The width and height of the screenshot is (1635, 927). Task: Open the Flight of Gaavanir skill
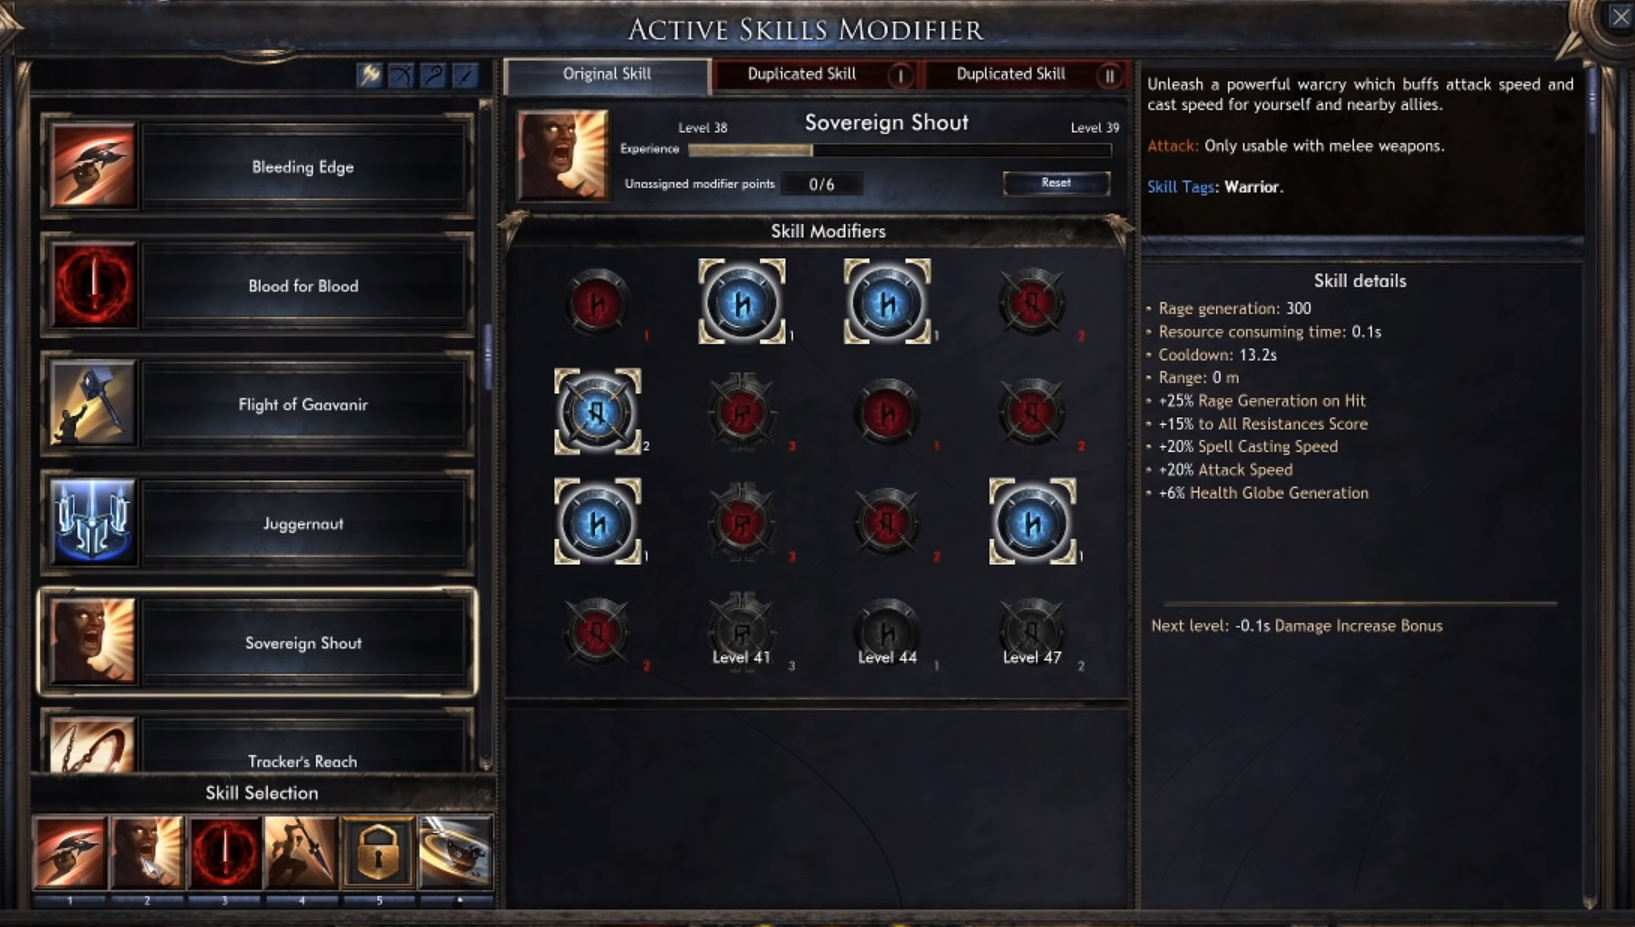[257, 405]
